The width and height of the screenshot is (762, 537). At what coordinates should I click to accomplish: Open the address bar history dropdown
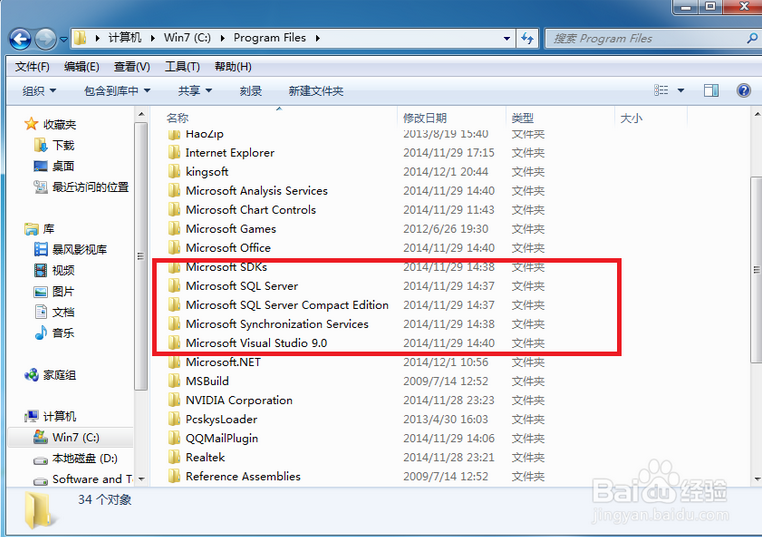tap(506, 38)
